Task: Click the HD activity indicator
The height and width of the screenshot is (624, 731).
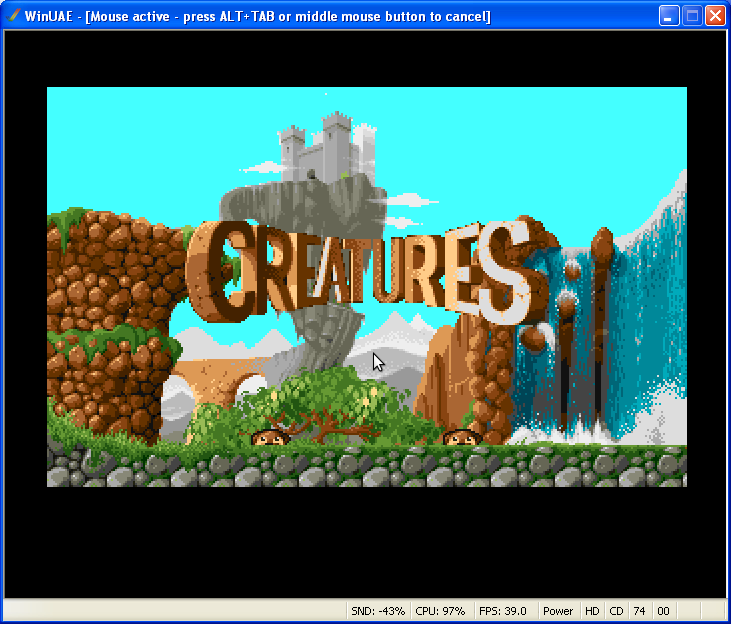Action: (x=592, y=611)
